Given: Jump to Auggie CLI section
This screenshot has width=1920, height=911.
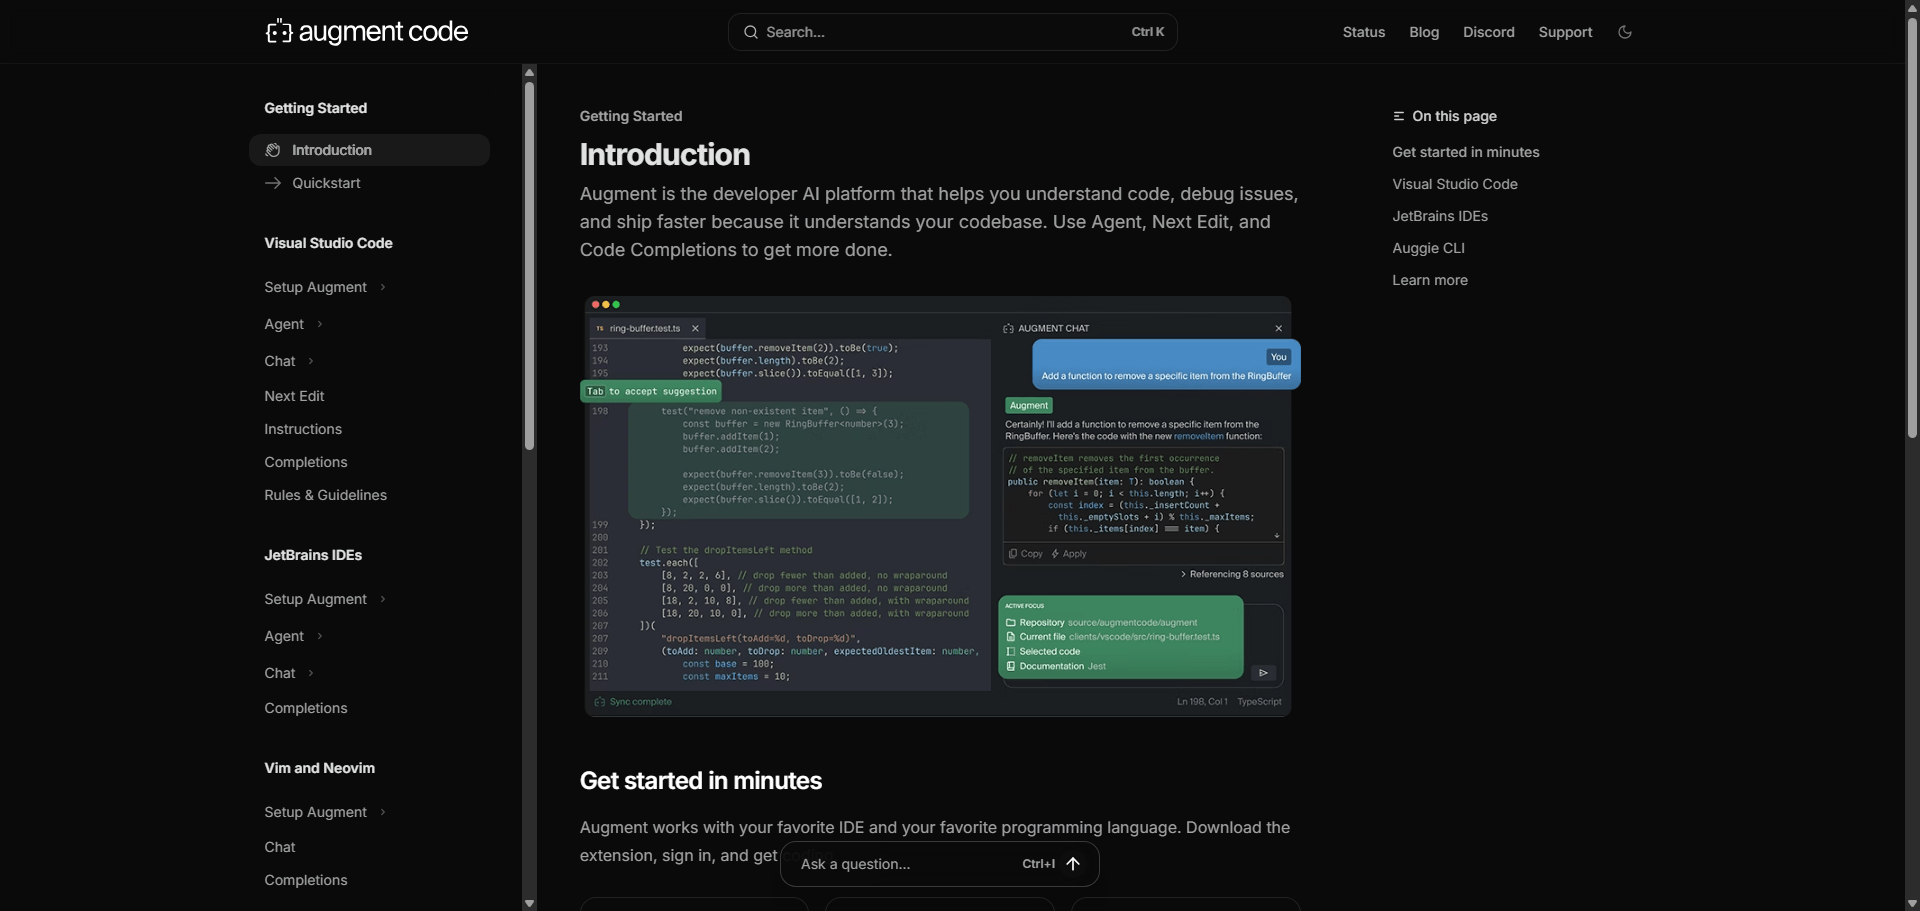Looking at the screenshot, I should [x=1428, y=248].
